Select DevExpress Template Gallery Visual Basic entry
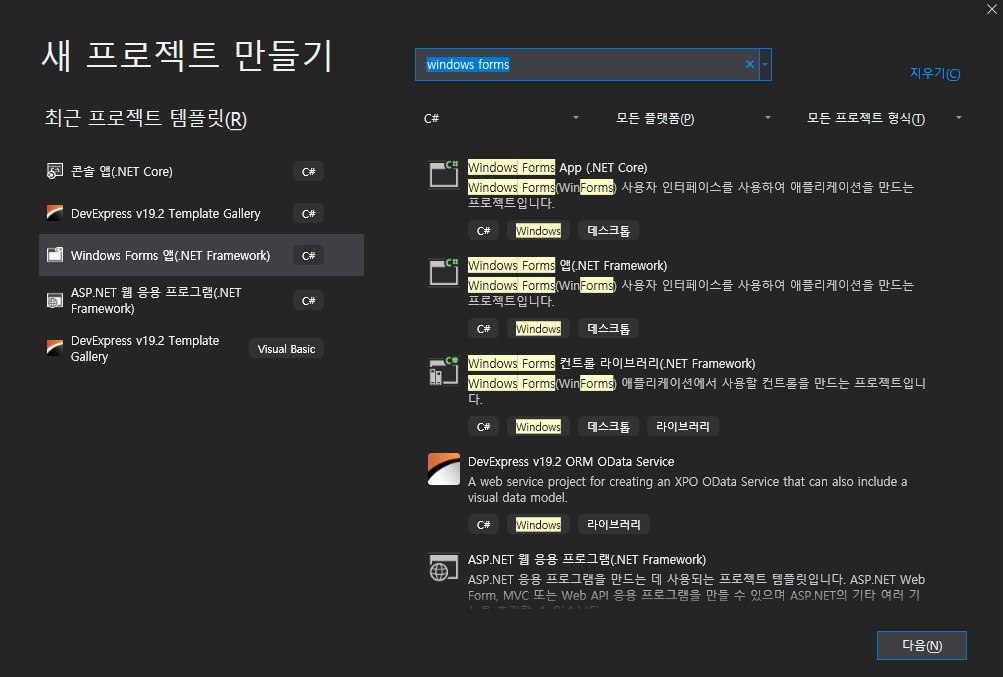Image resolution: width=1003 pixels, height=677 pixels. click(201, 348)
